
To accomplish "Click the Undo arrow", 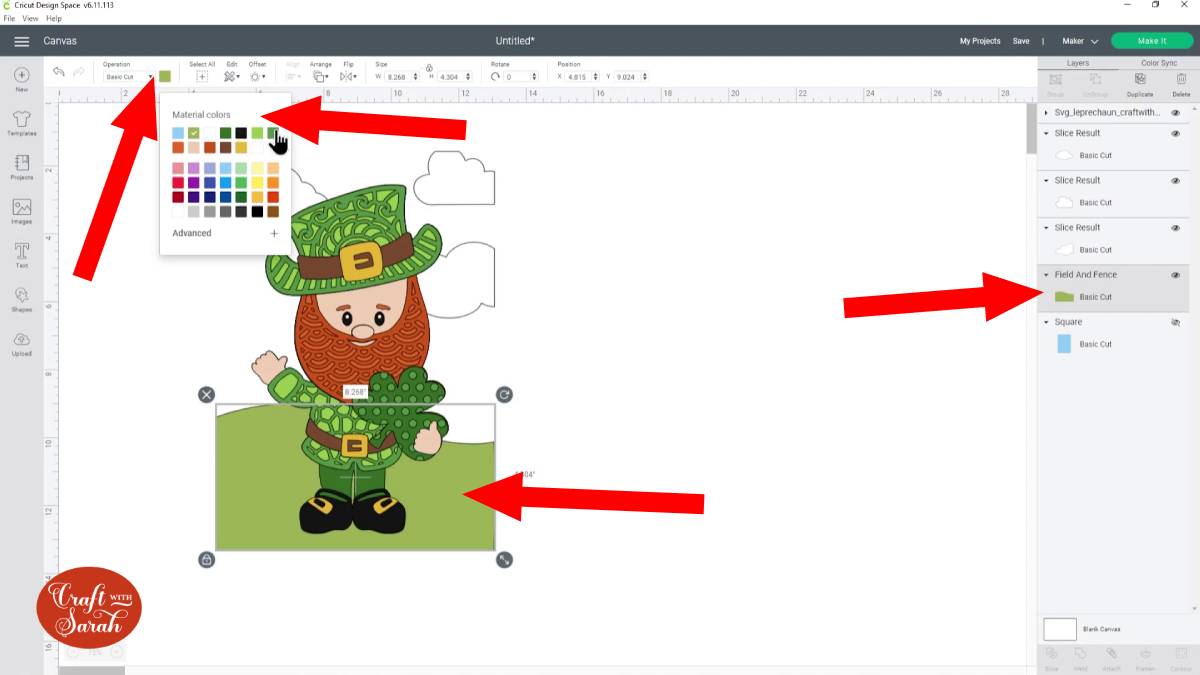I will 58,72.
